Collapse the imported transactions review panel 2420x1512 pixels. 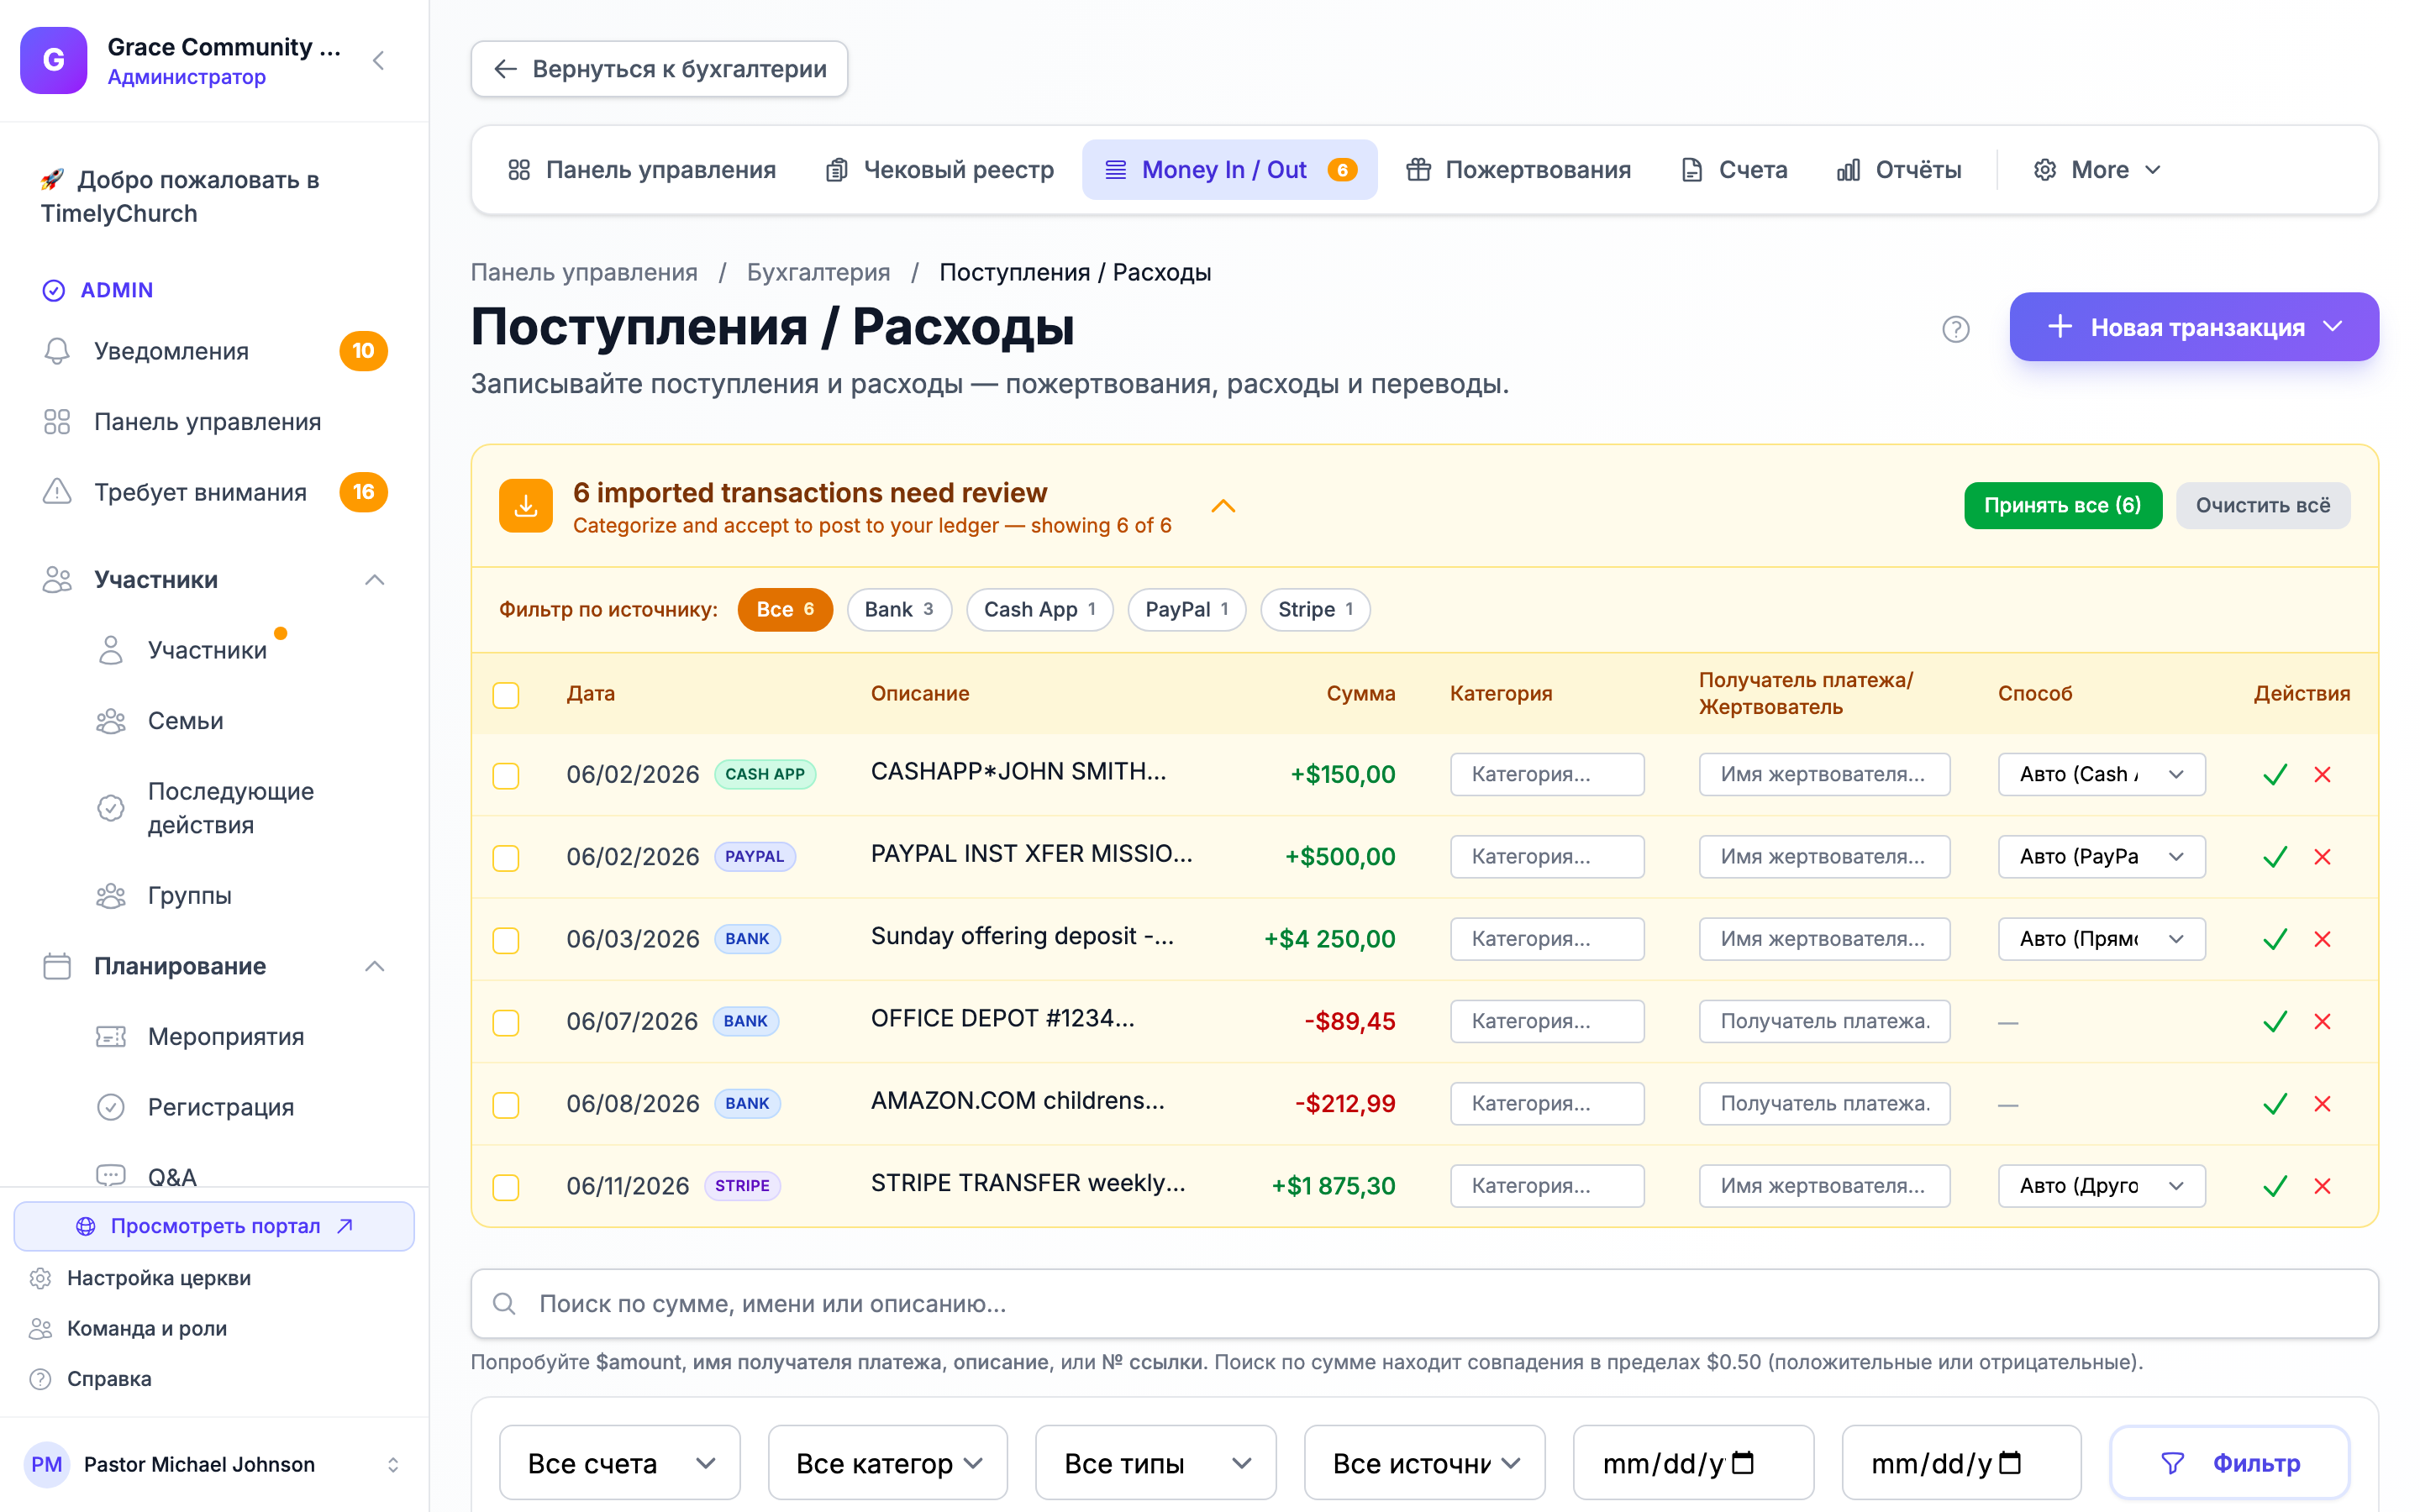[1223, 506]
